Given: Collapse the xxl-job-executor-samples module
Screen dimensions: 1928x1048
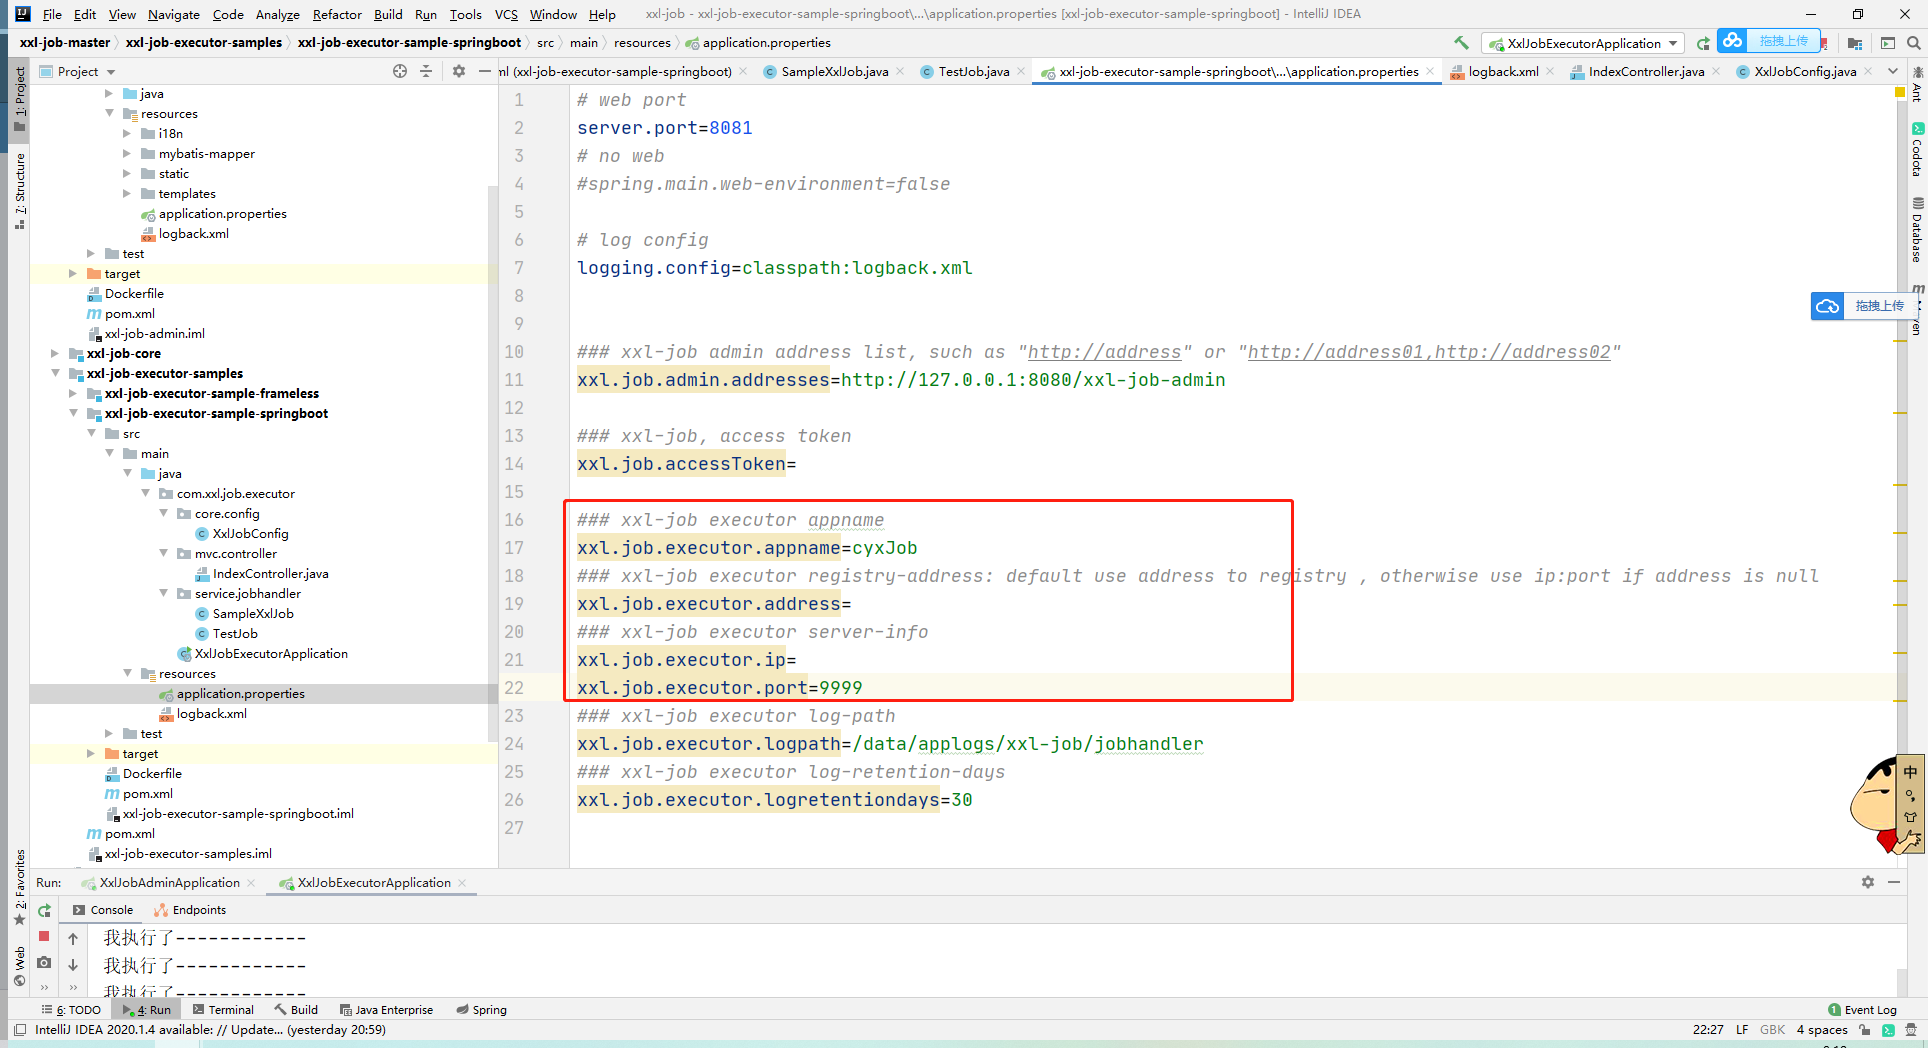Looking at the screenshot, I should pyautogui.click(x=56, y=373).
